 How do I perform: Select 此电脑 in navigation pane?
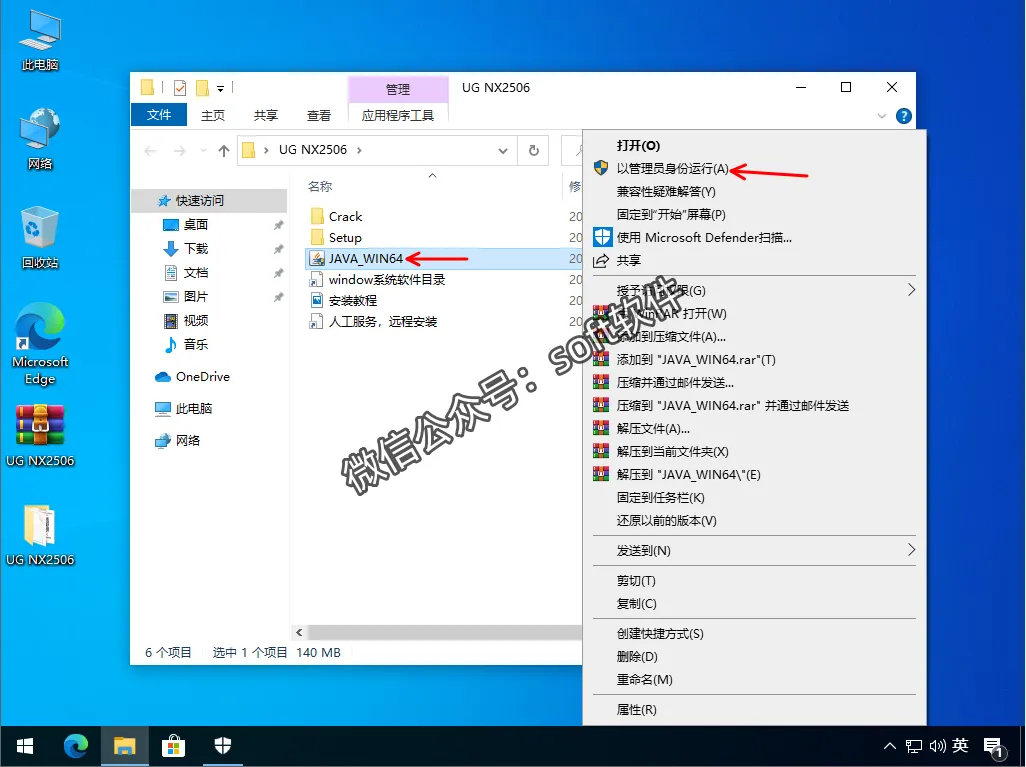[194, 408]
